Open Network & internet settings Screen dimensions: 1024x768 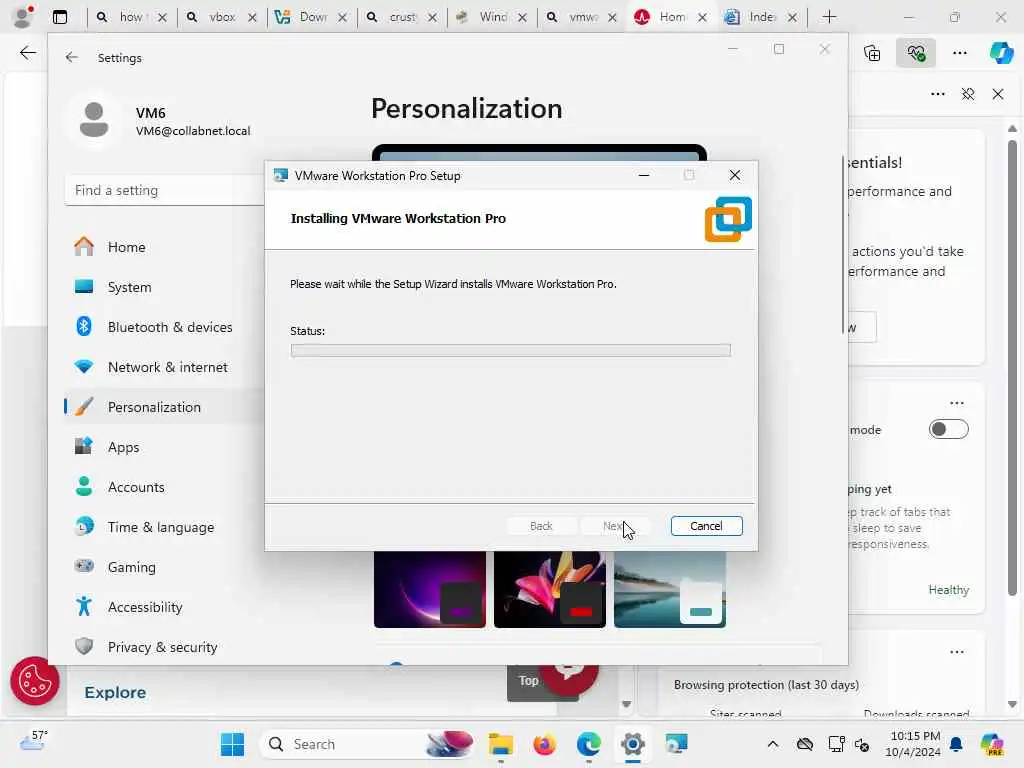[x=165, y=367]
